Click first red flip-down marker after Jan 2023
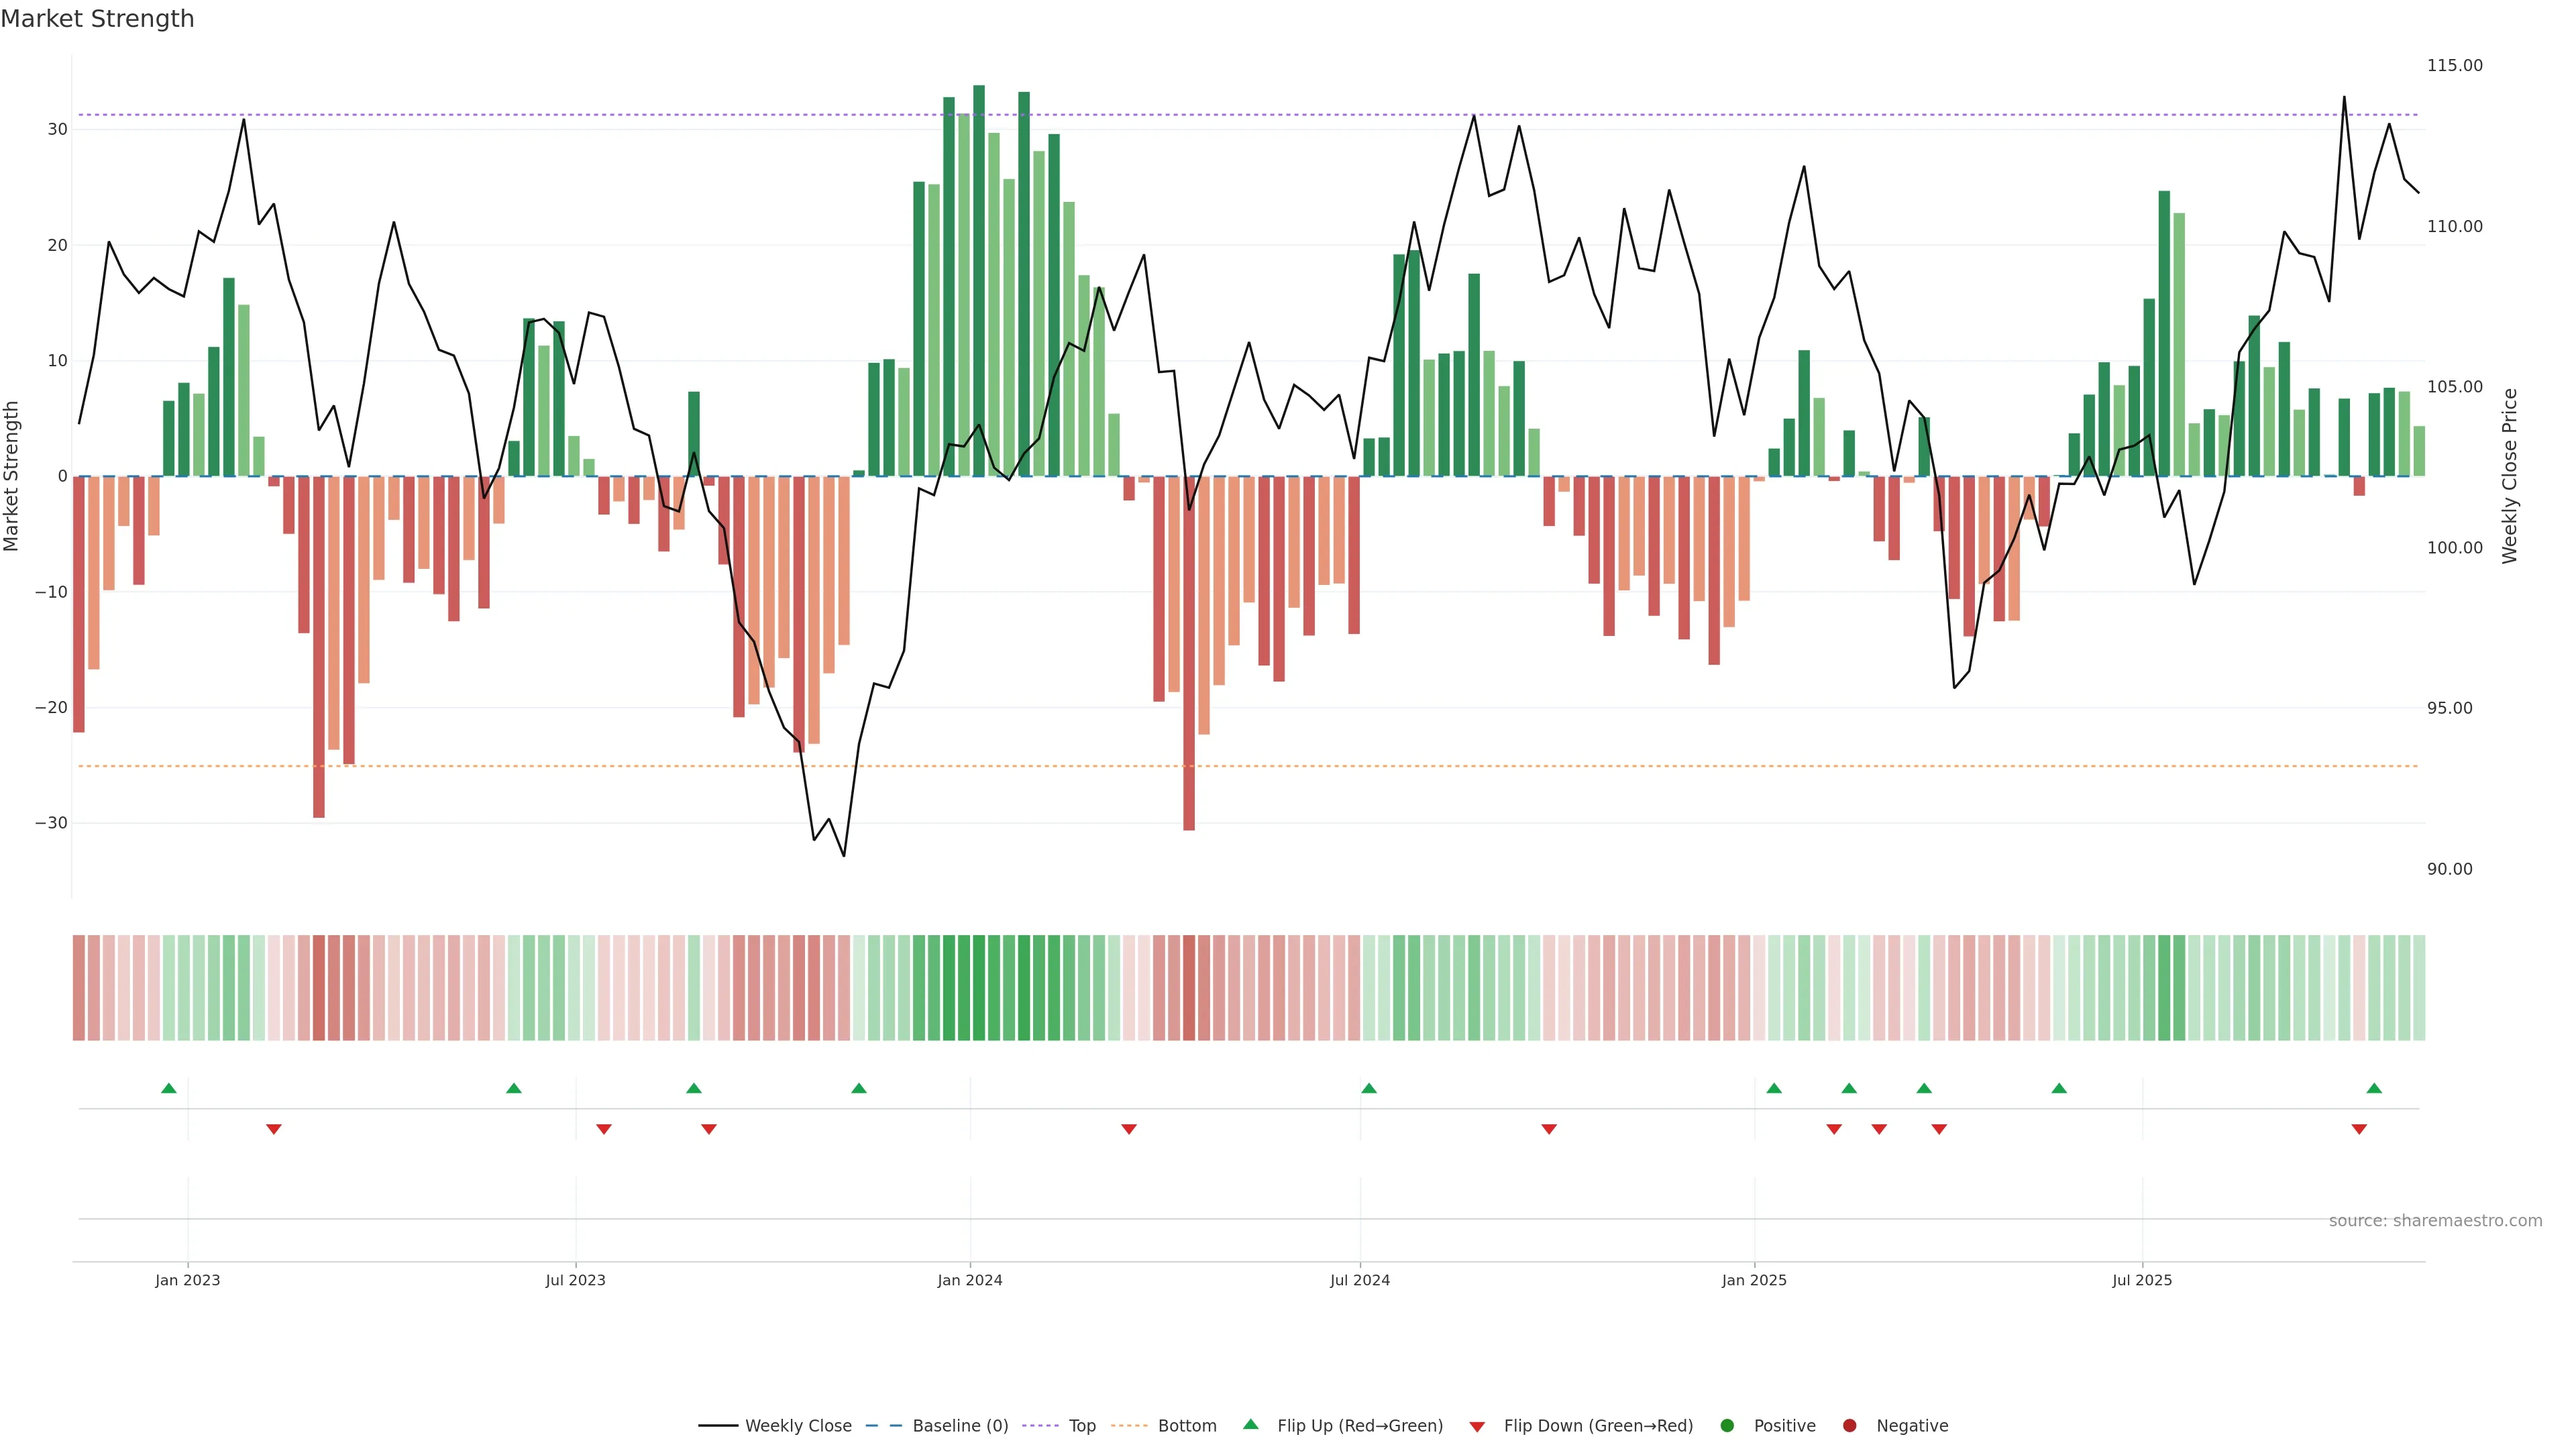Viewport: 2576px width, 1449px height. tap(274, 1129)
